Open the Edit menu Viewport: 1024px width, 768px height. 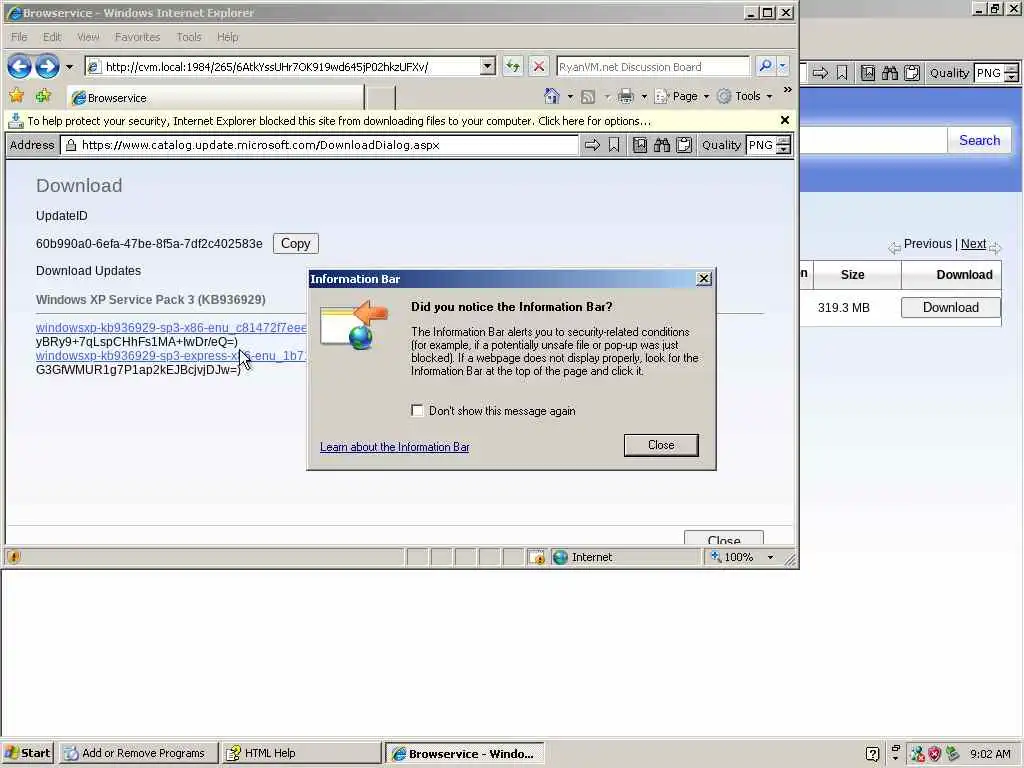click(52, 37)
